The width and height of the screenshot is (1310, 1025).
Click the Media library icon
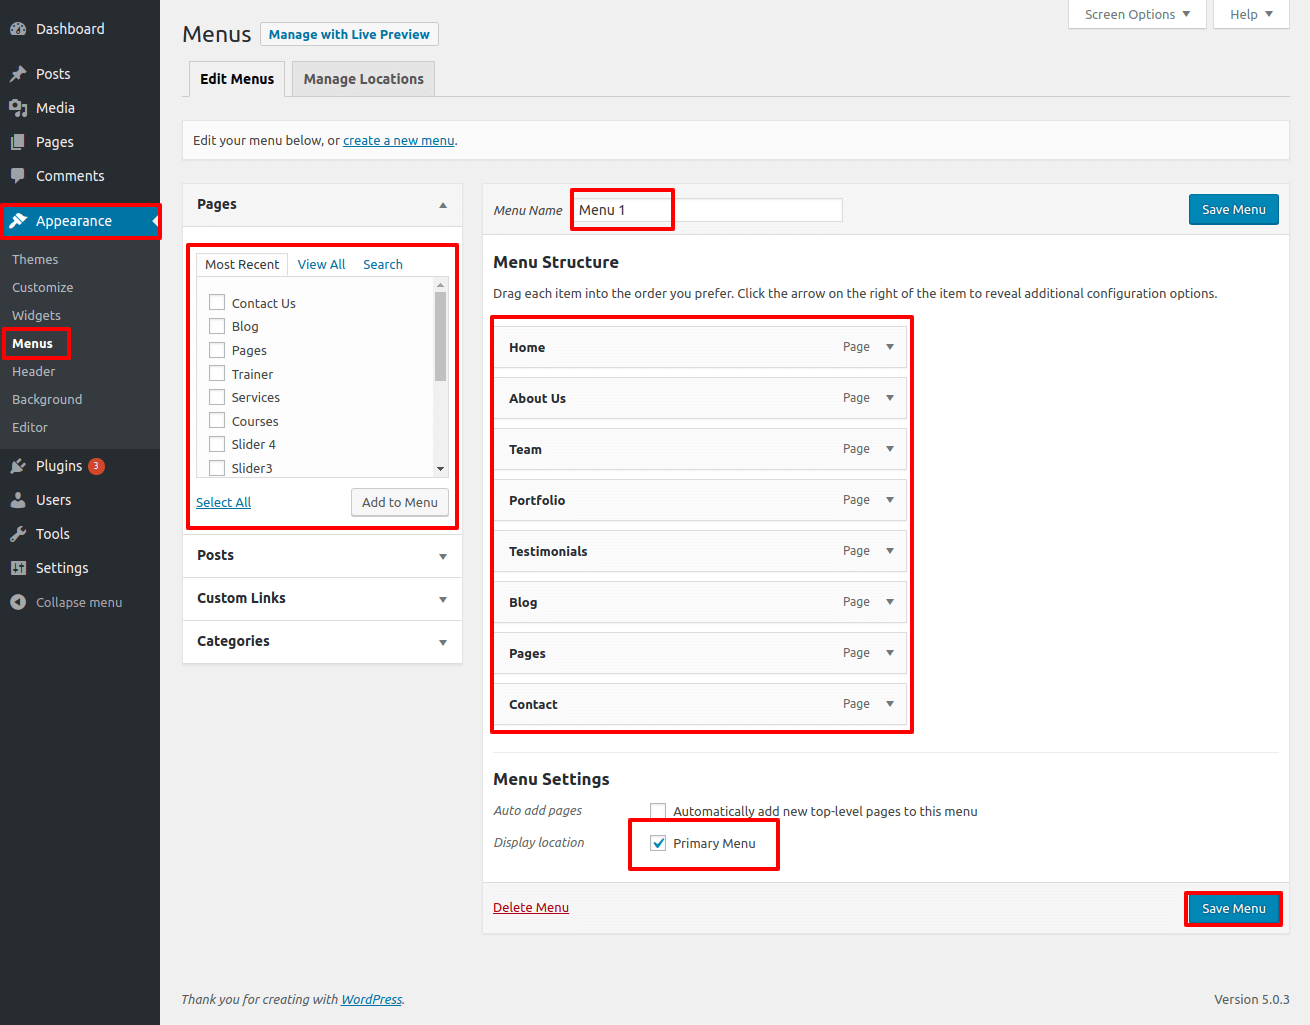pyautogui.click(x=18, y=108)
